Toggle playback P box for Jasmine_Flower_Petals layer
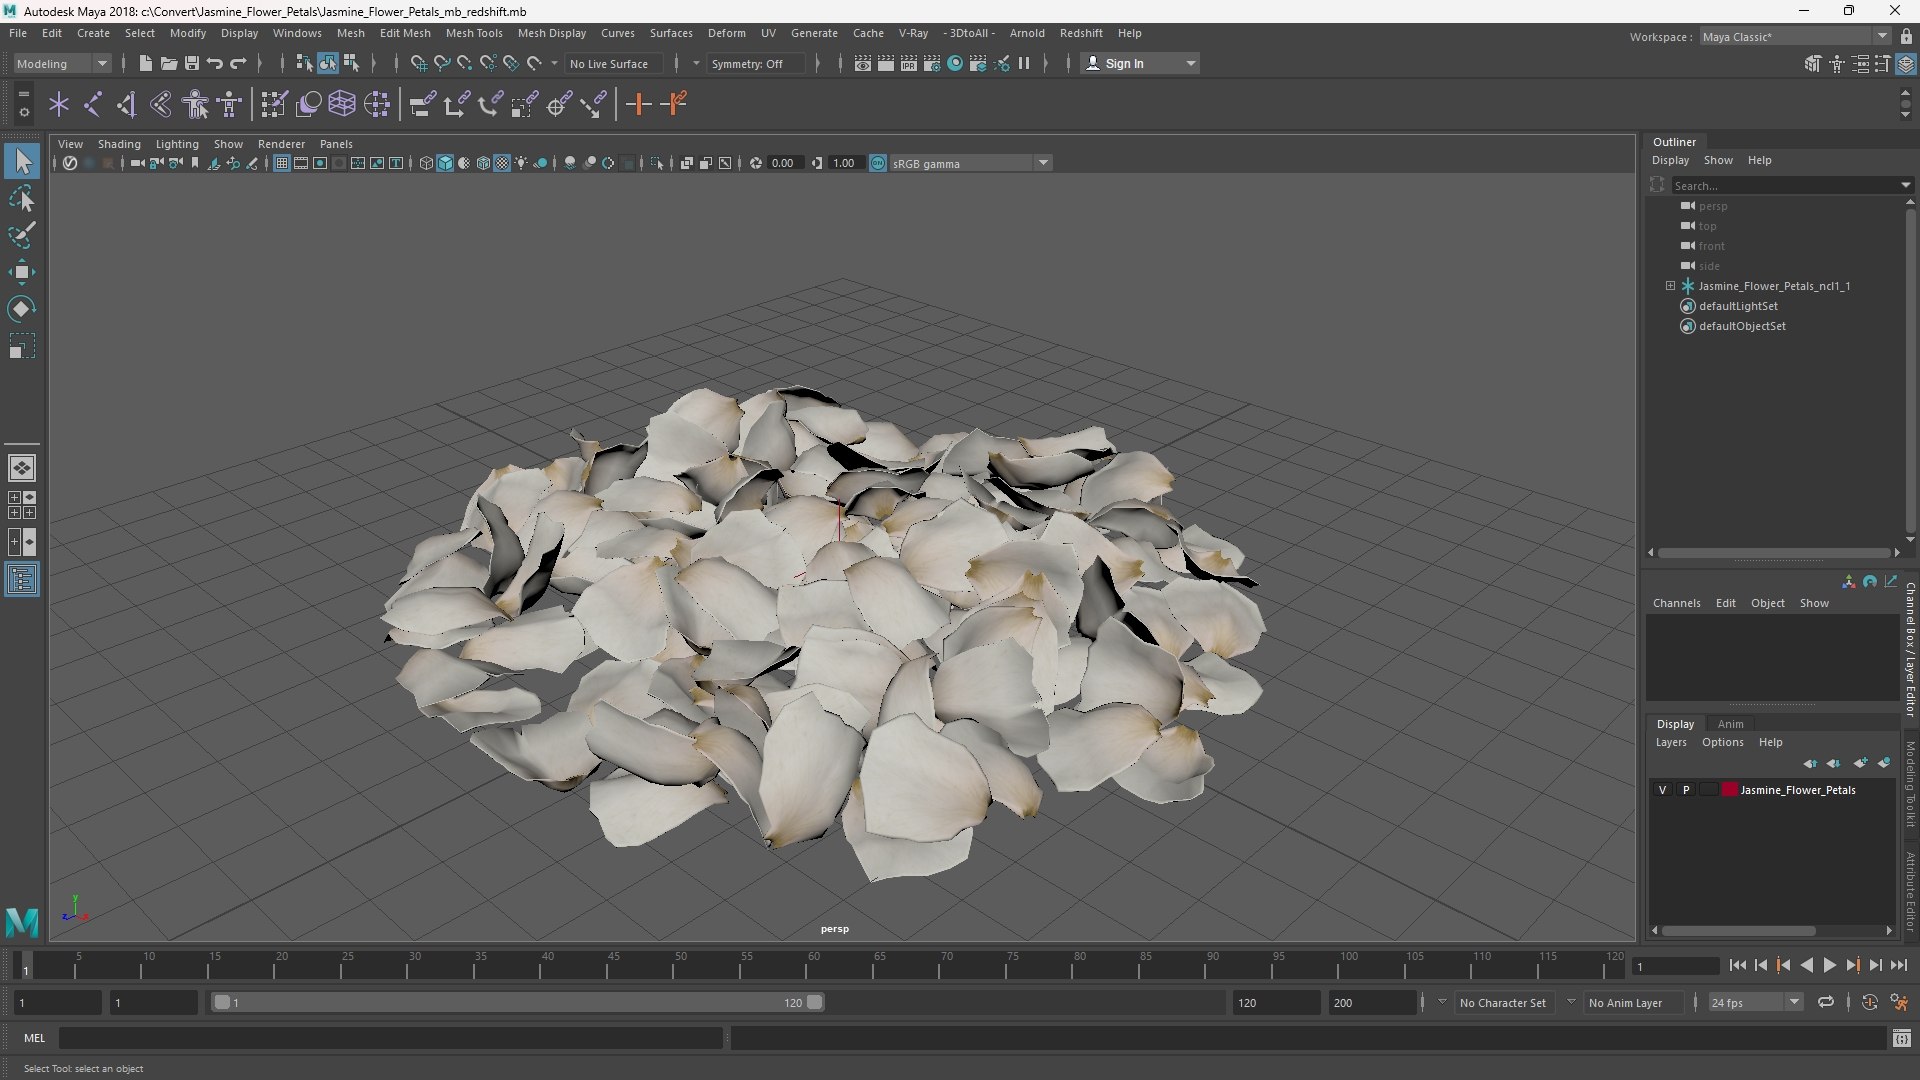The width and height of the screenshot is (1920, 1080). tap(1686, 790)
